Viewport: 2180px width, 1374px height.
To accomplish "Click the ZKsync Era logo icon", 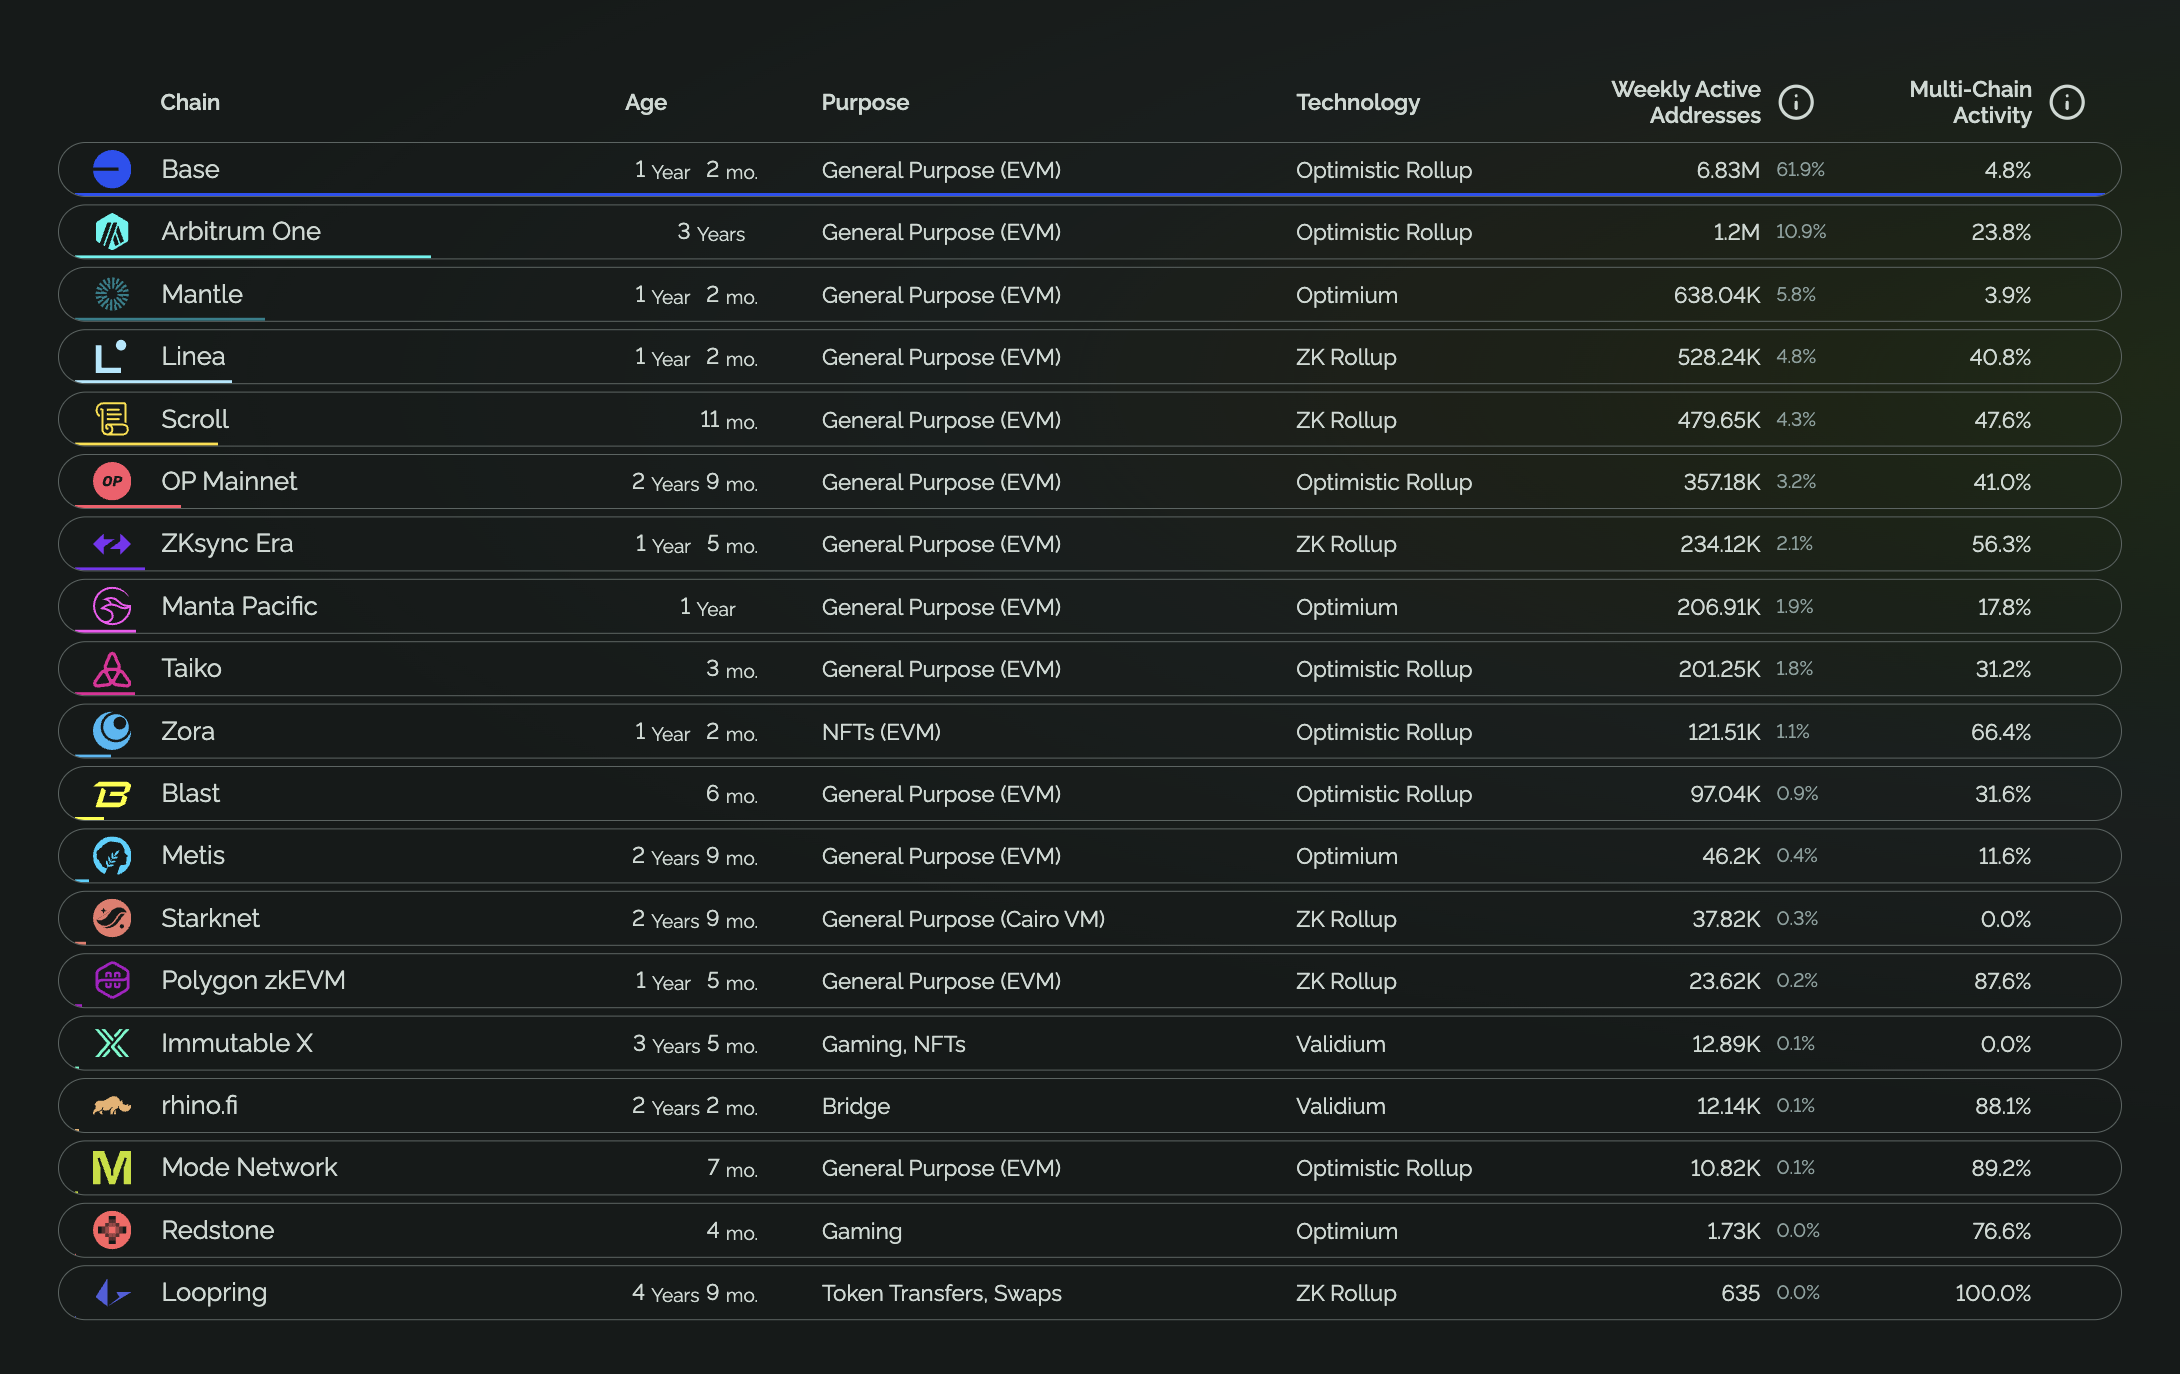I will (x=112, y=544).
